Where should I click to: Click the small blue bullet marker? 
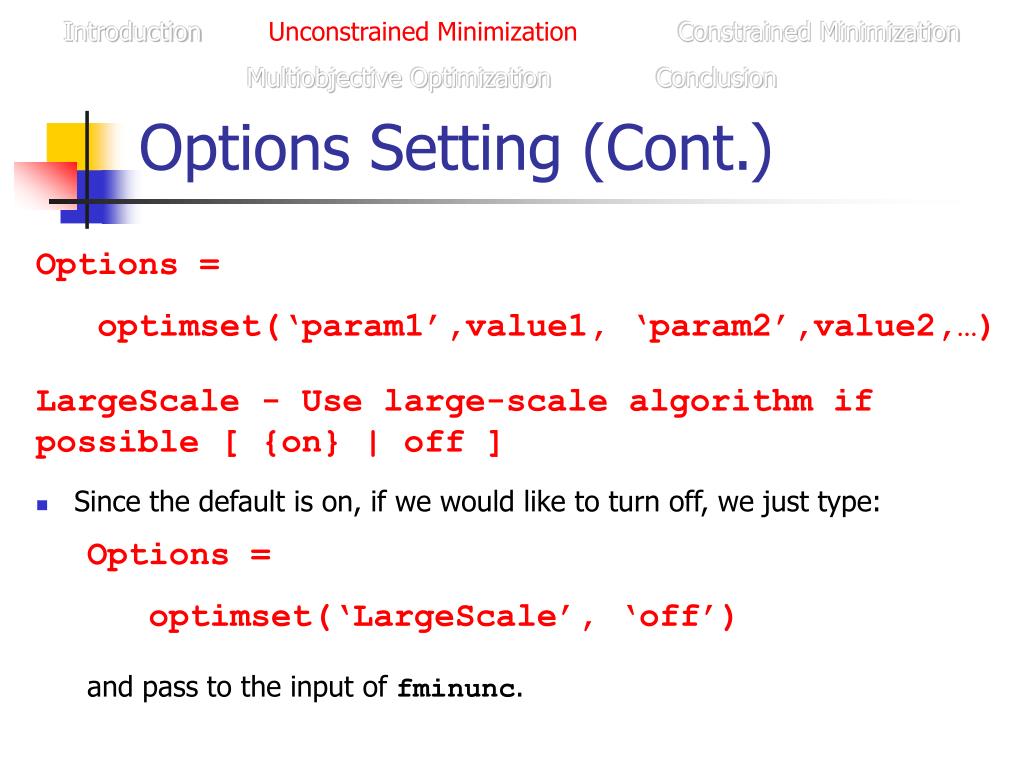(x=42, y=506)
